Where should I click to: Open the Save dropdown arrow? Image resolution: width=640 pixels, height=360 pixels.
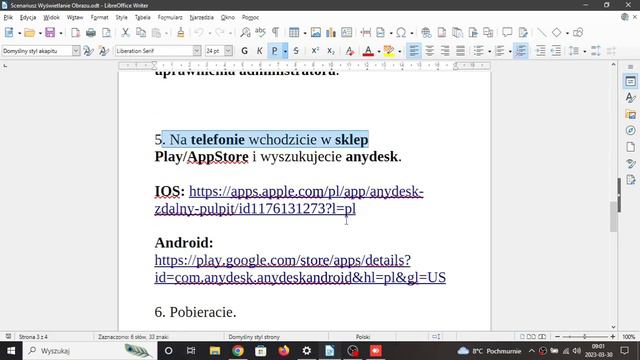tap(60, 33)
